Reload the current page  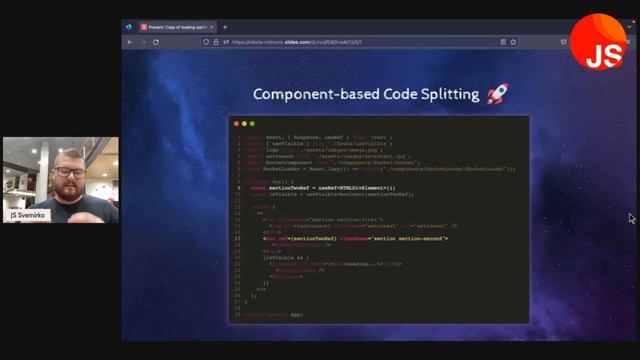click(156, 42)
